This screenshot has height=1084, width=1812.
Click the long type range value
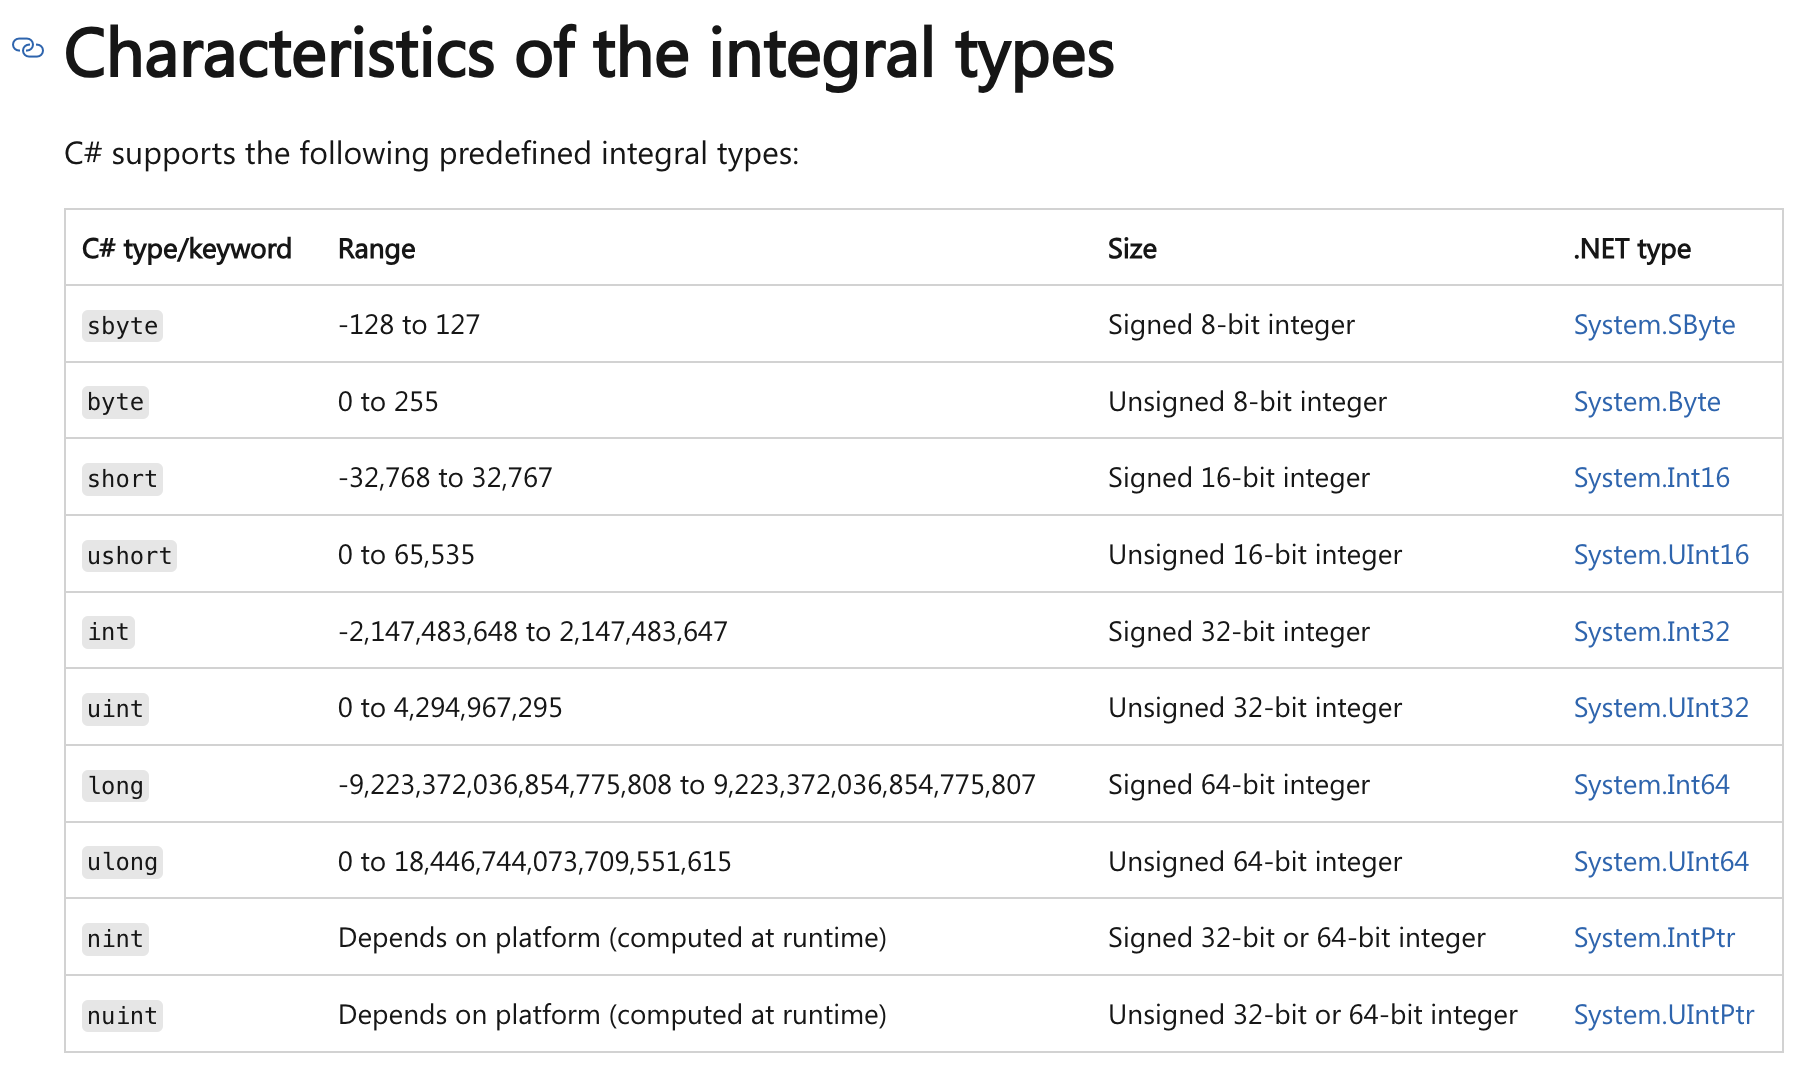[686, 785]
